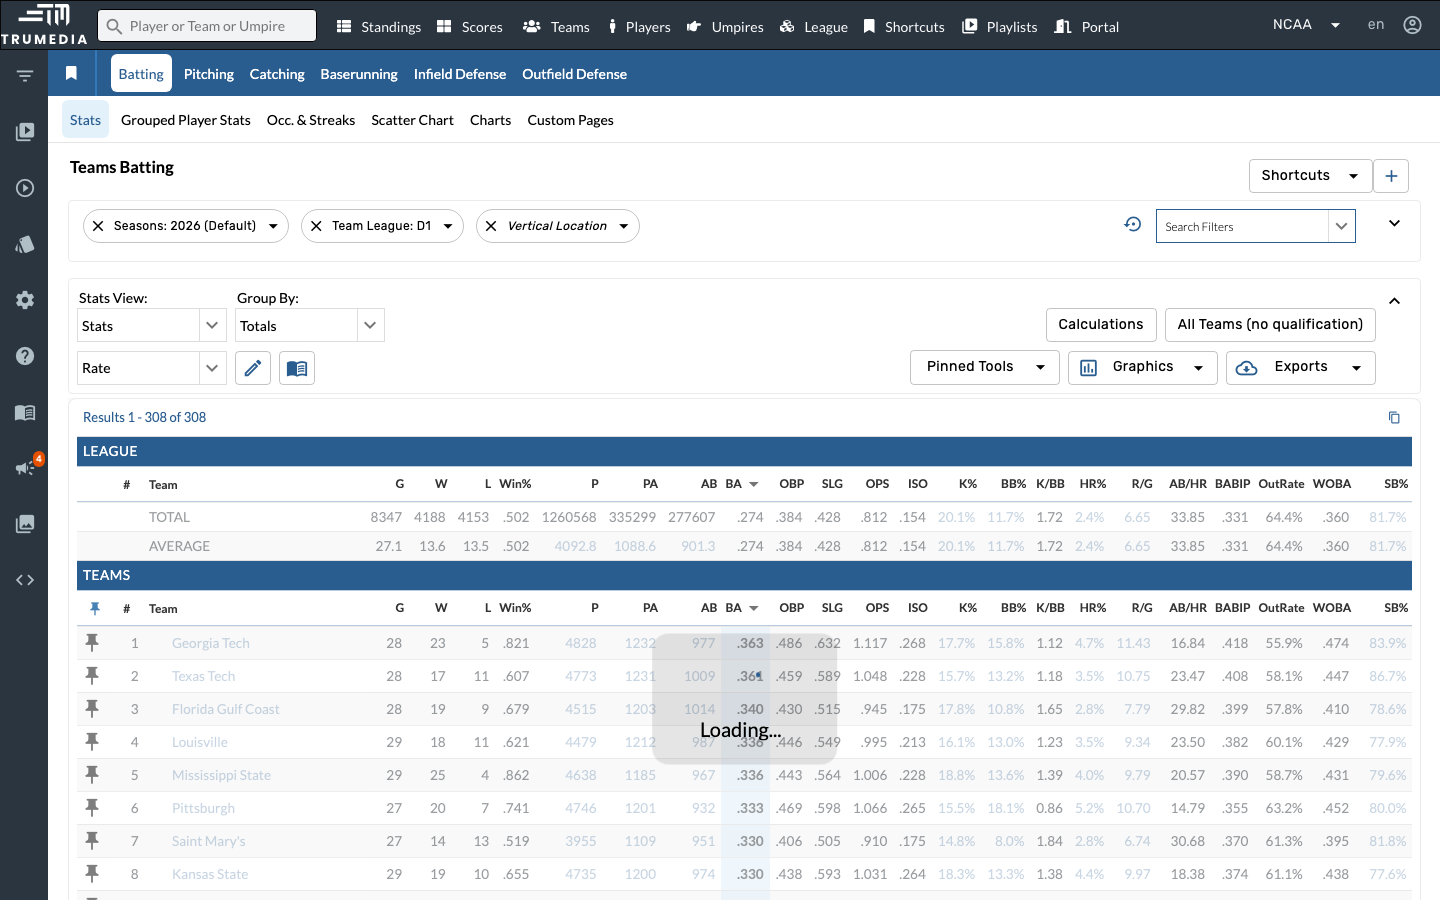The width and height of the screenshot is (1440, 900).
Task: Open the Rate dropdown
Action: 152,368
